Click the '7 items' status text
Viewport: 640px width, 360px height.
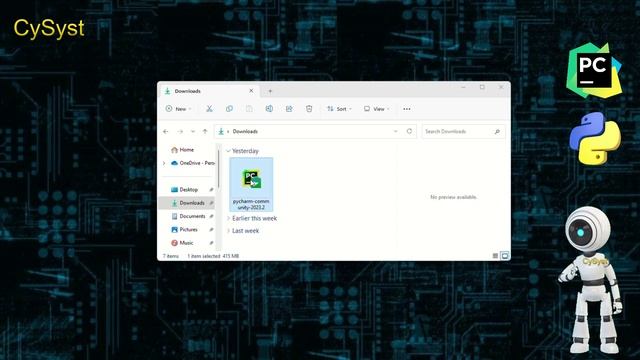point(171,256)
